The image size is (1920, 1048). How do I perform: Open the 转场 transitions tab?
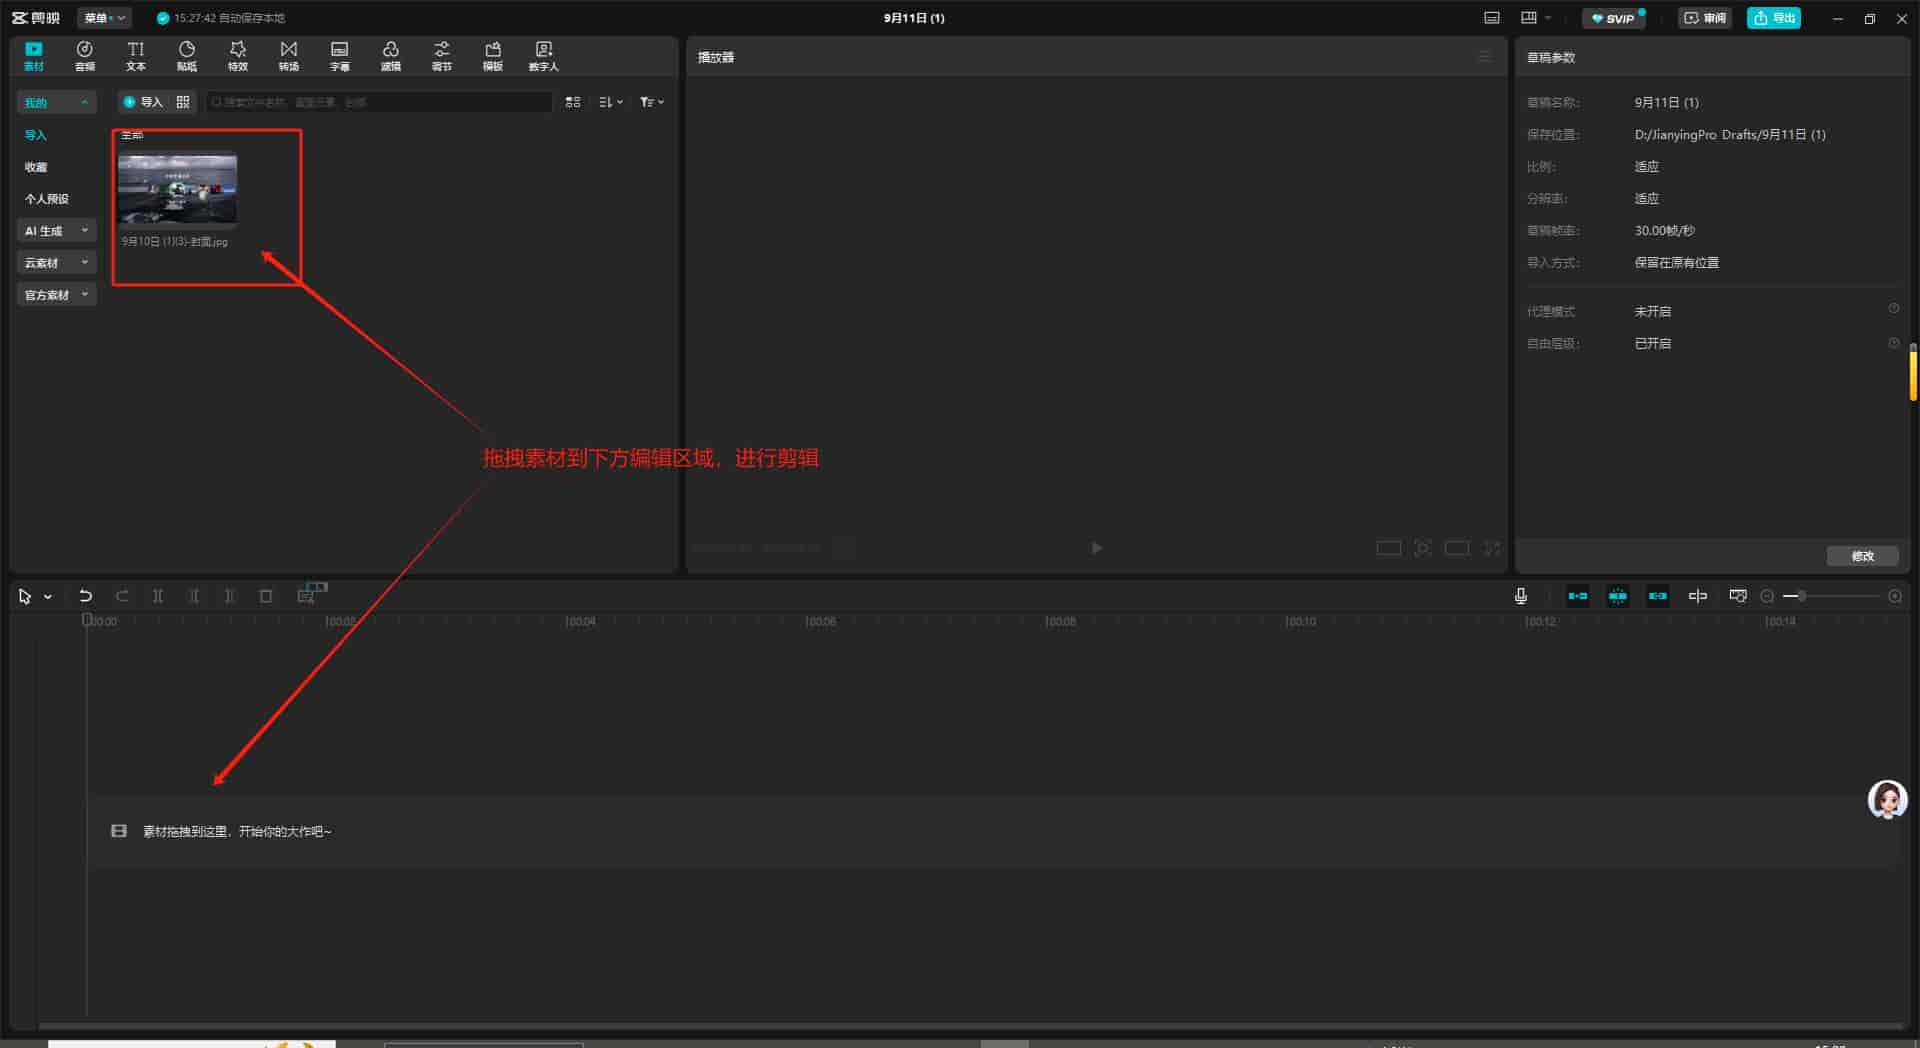point(289,56)
